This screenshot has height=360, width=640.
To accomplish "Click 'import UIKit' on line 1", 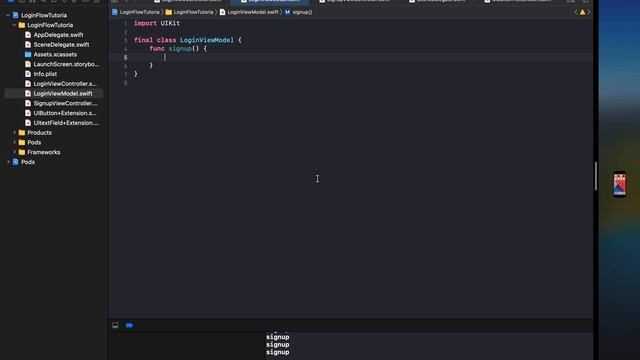I will tap(157, 23).
